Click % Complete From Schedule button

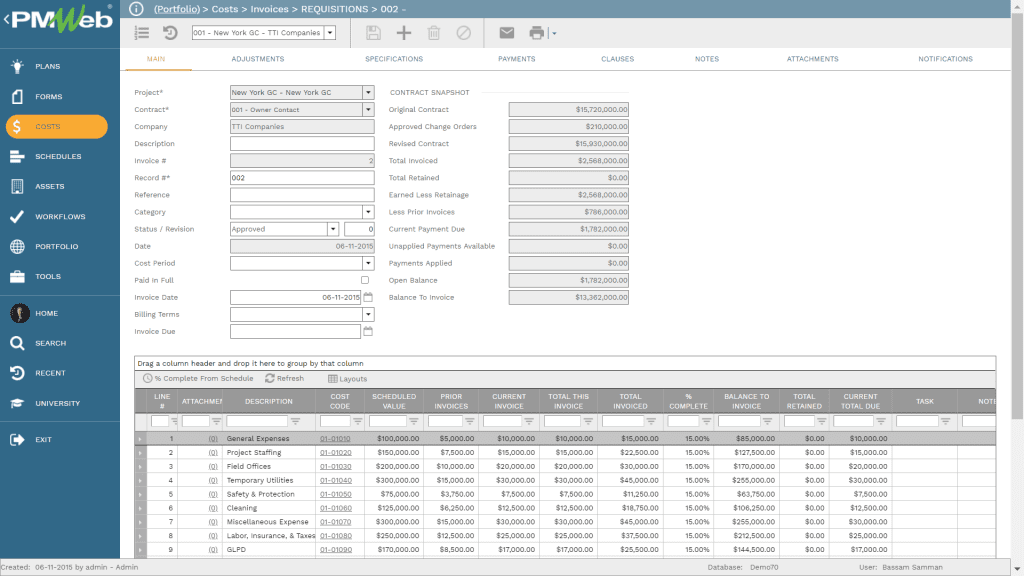point(198,379)
